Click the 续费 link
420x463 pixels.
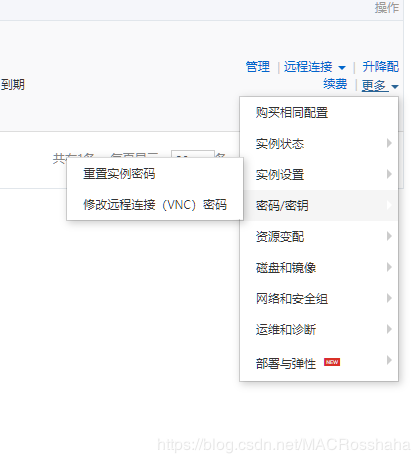335,84
